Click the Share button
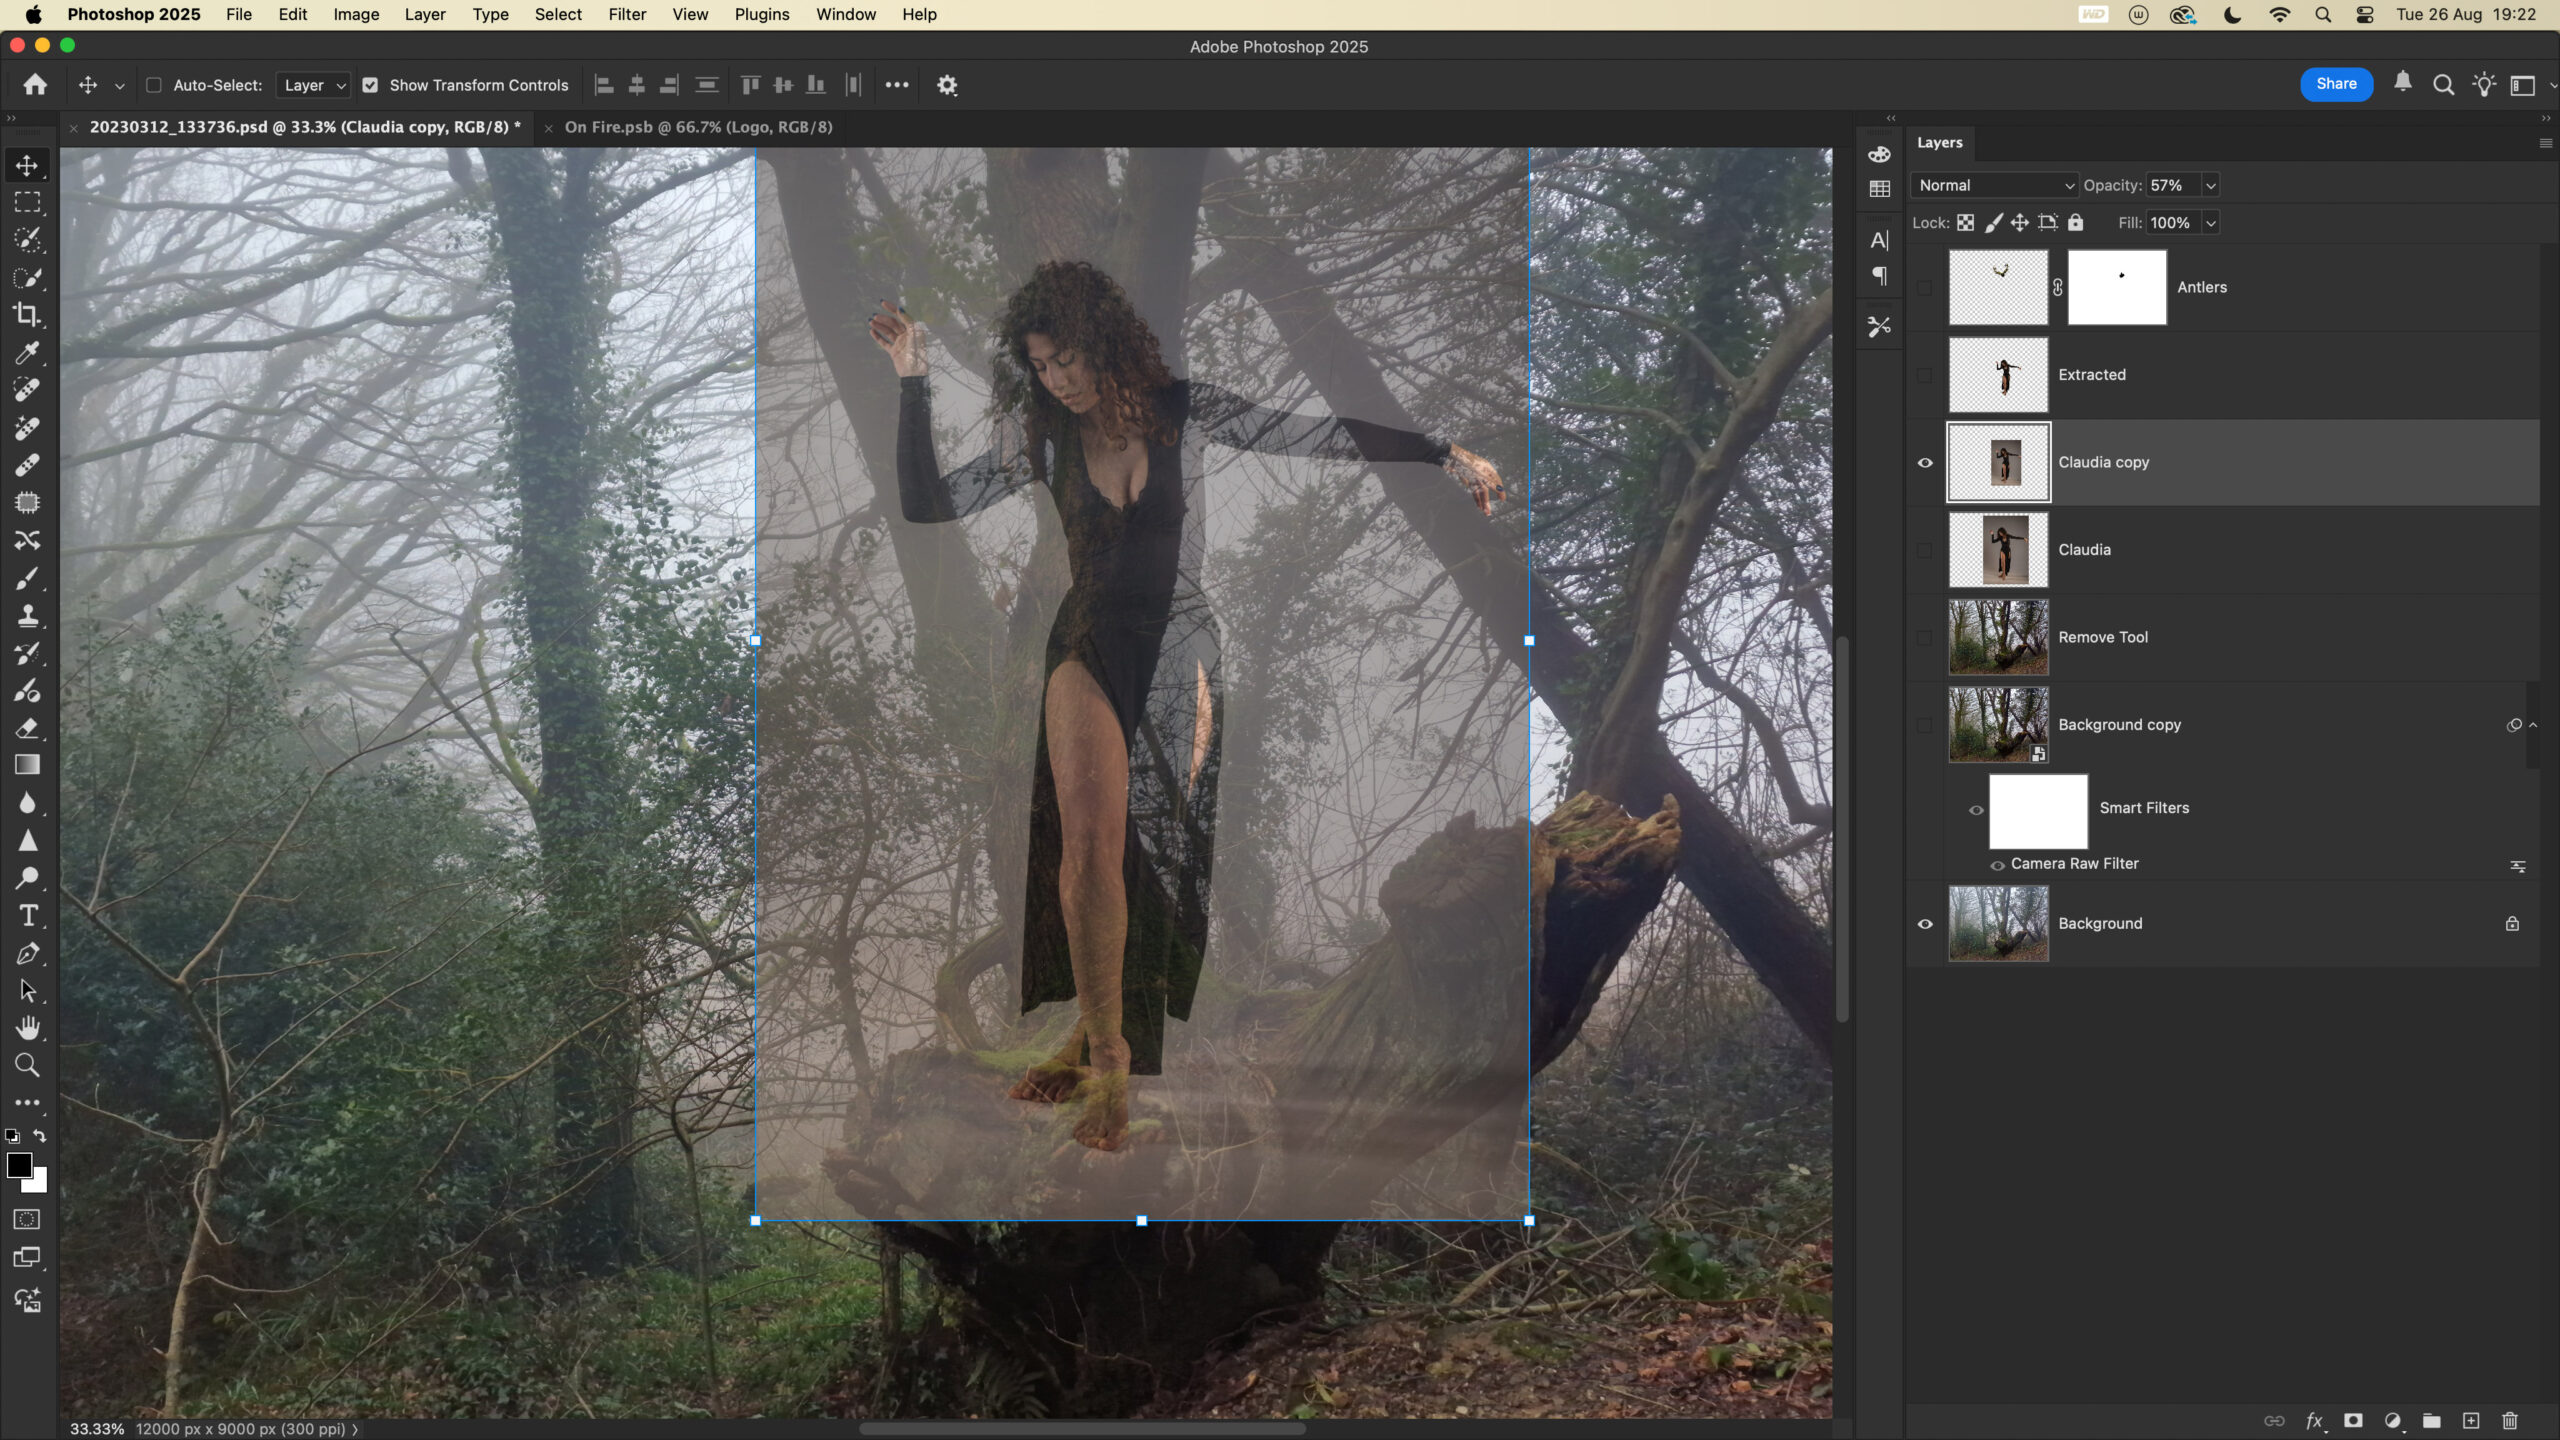This screenshot has height=1440, width=2560. (x=2336, y=84)
